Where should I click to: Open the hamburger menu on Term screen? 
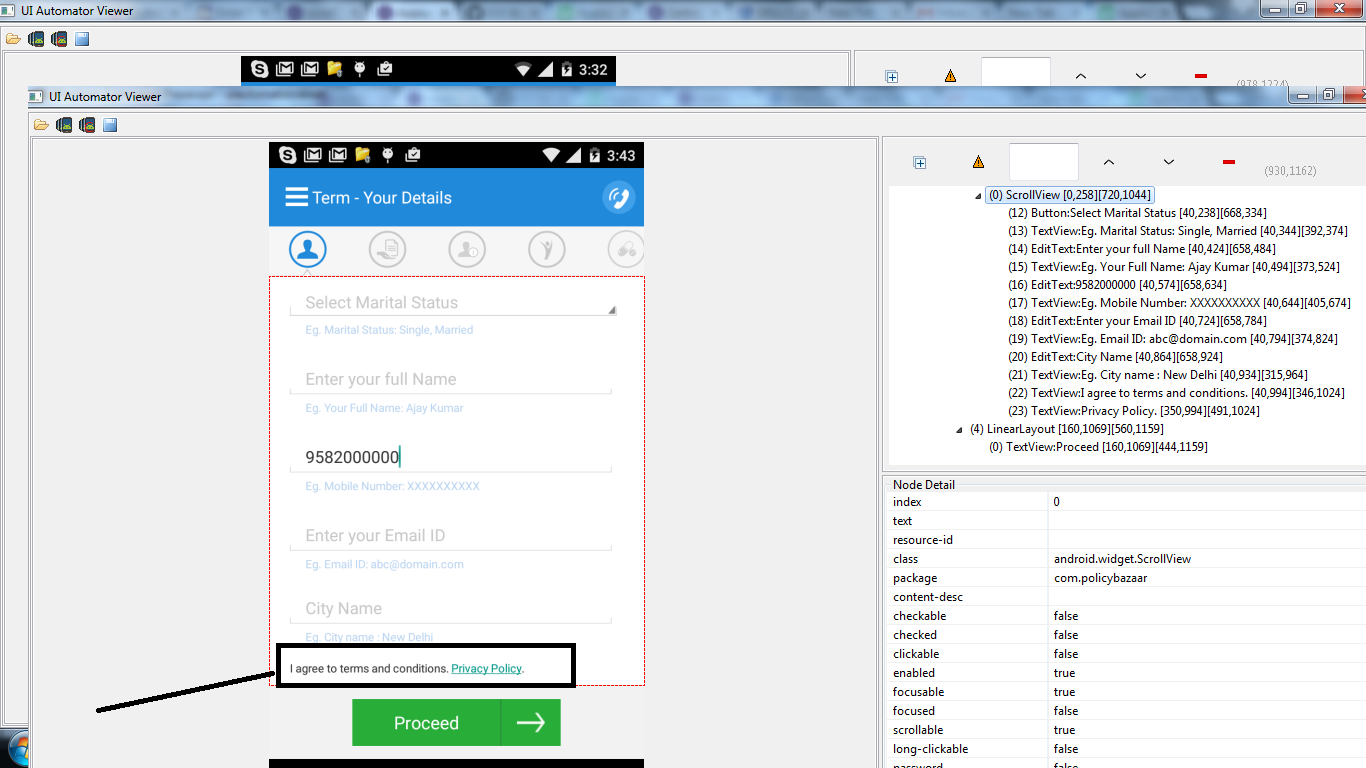point(296,197)
